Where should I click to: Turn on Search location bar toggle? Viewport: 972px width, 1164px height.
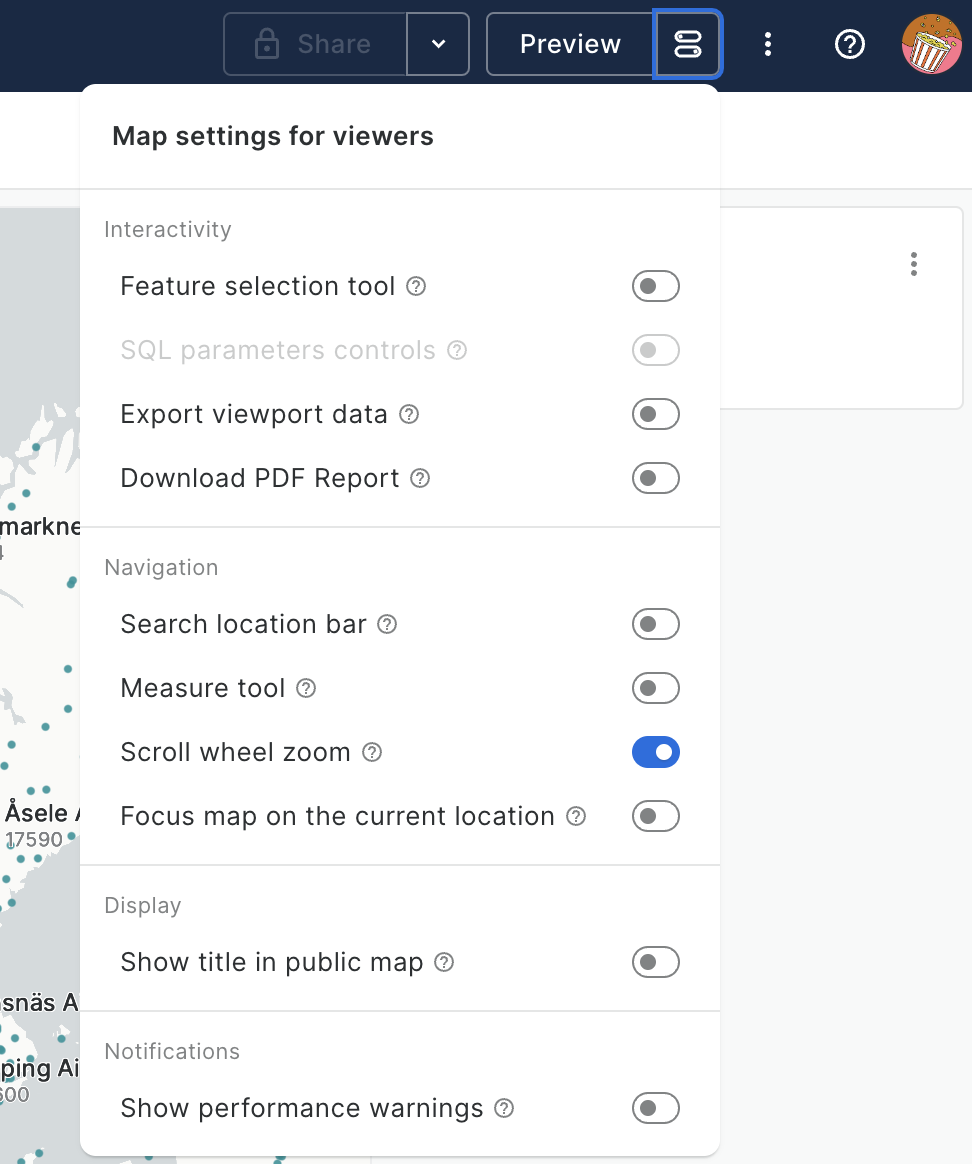pyautogui.click(x=655, y=624)
